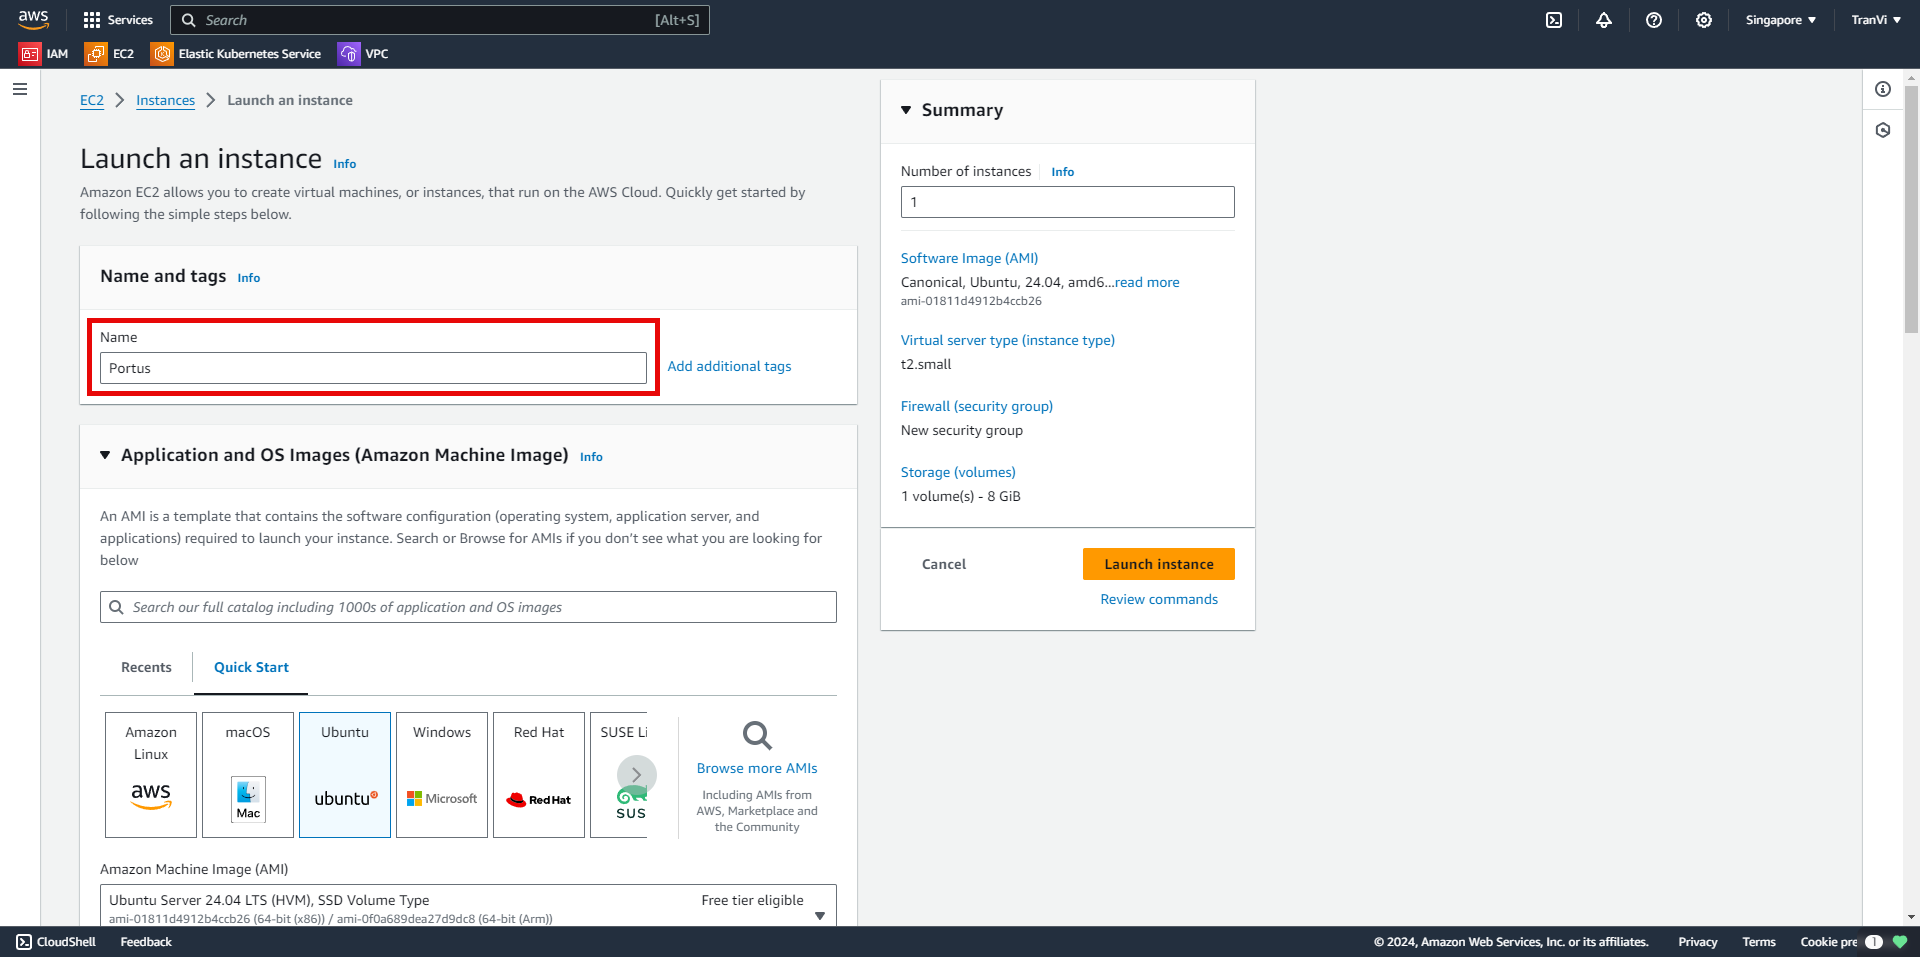The image size is (1920, 957).
Task: Collapse the Summary panel
Action: 906,110
